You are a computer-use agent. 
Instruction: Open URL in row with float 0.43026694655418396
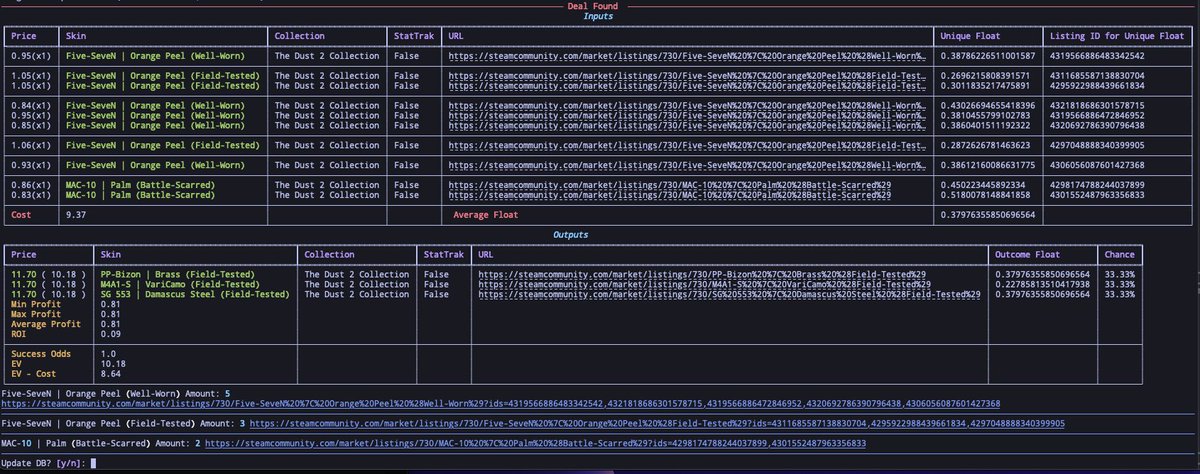coord(686,104)
